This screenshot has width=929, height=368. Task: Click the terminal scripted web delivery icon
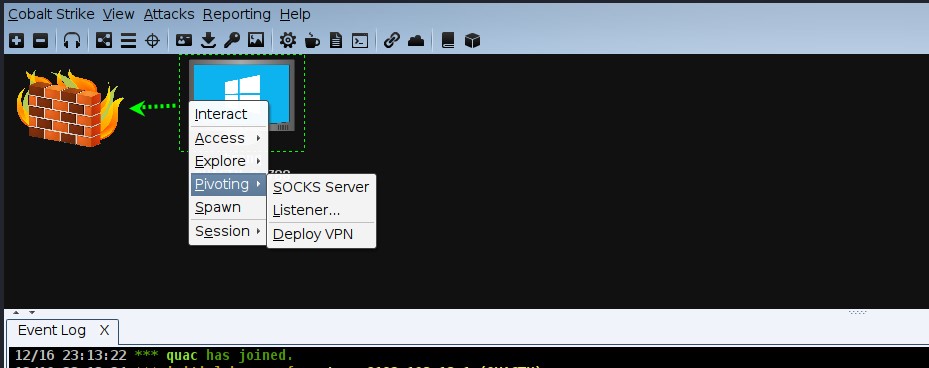(360, 40)
